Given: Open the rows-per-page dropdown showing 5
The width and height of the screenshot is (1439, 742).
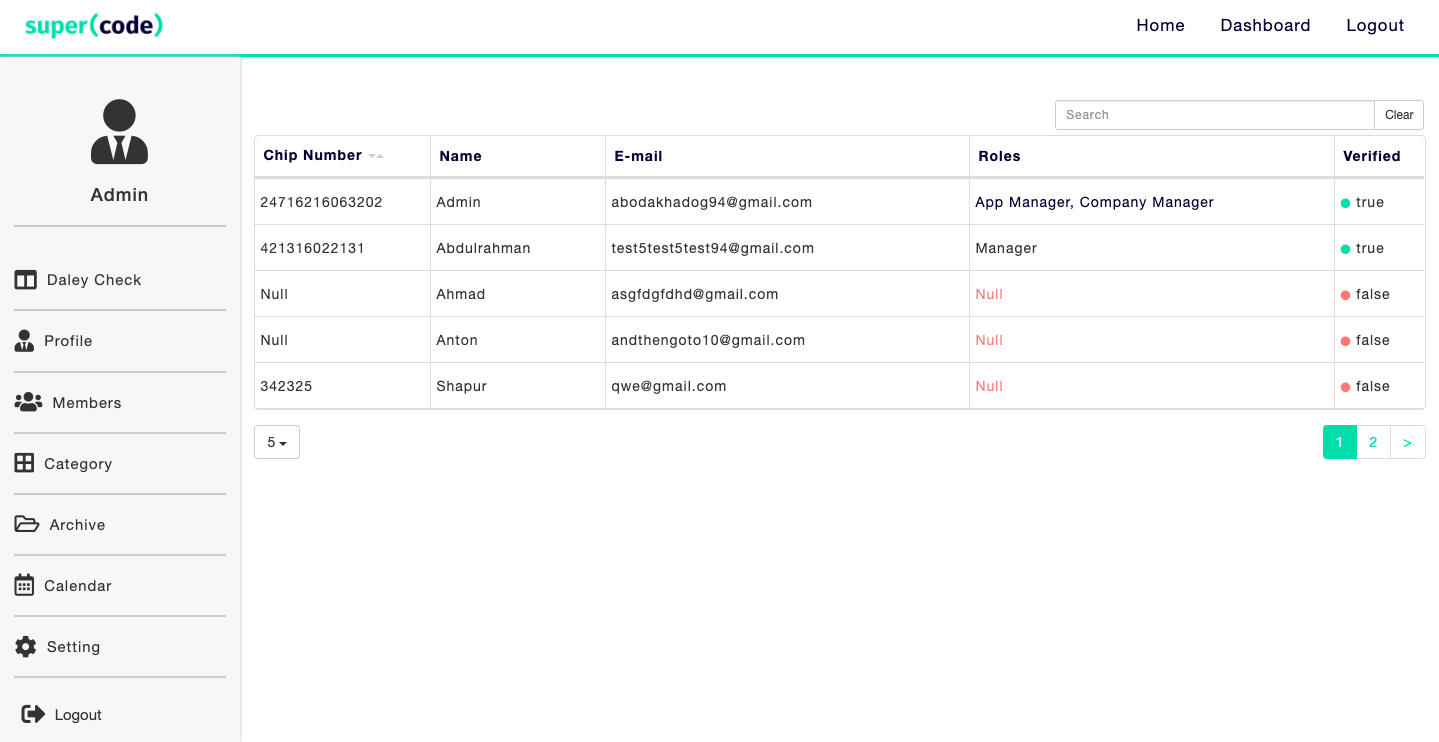Looking at the screenshot, I should click(277, 442).
